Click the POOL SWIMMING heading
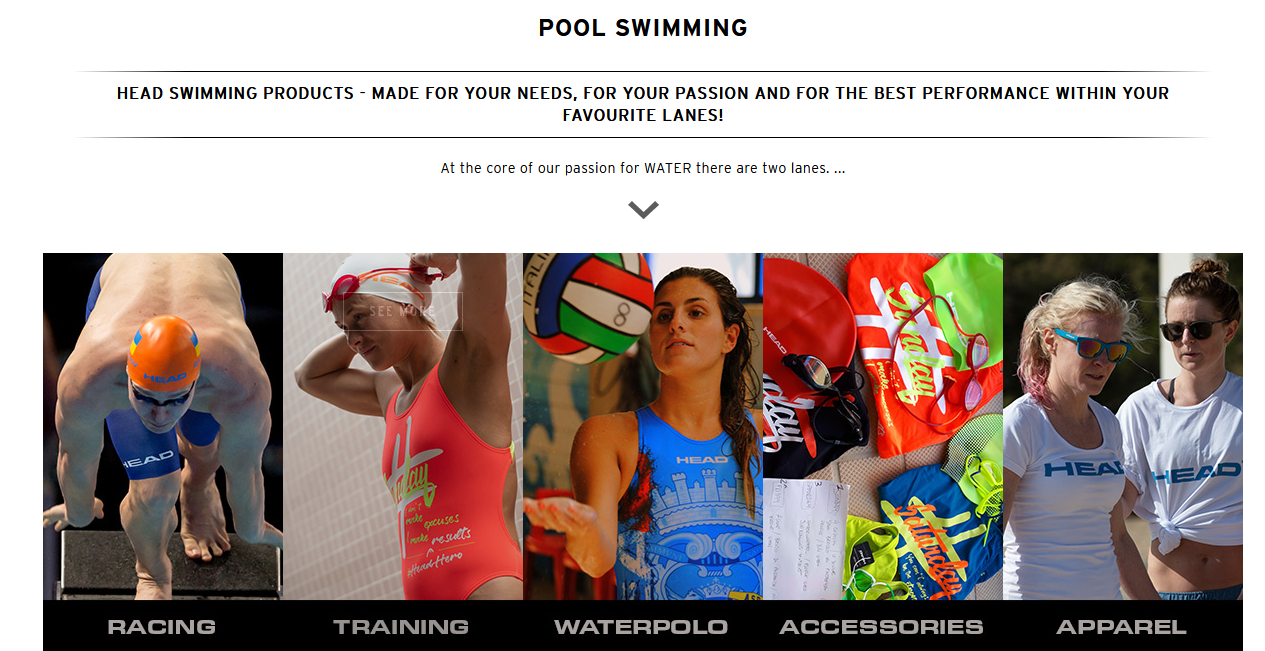This screenshot has height=651, width=1265. pos(643,28)
